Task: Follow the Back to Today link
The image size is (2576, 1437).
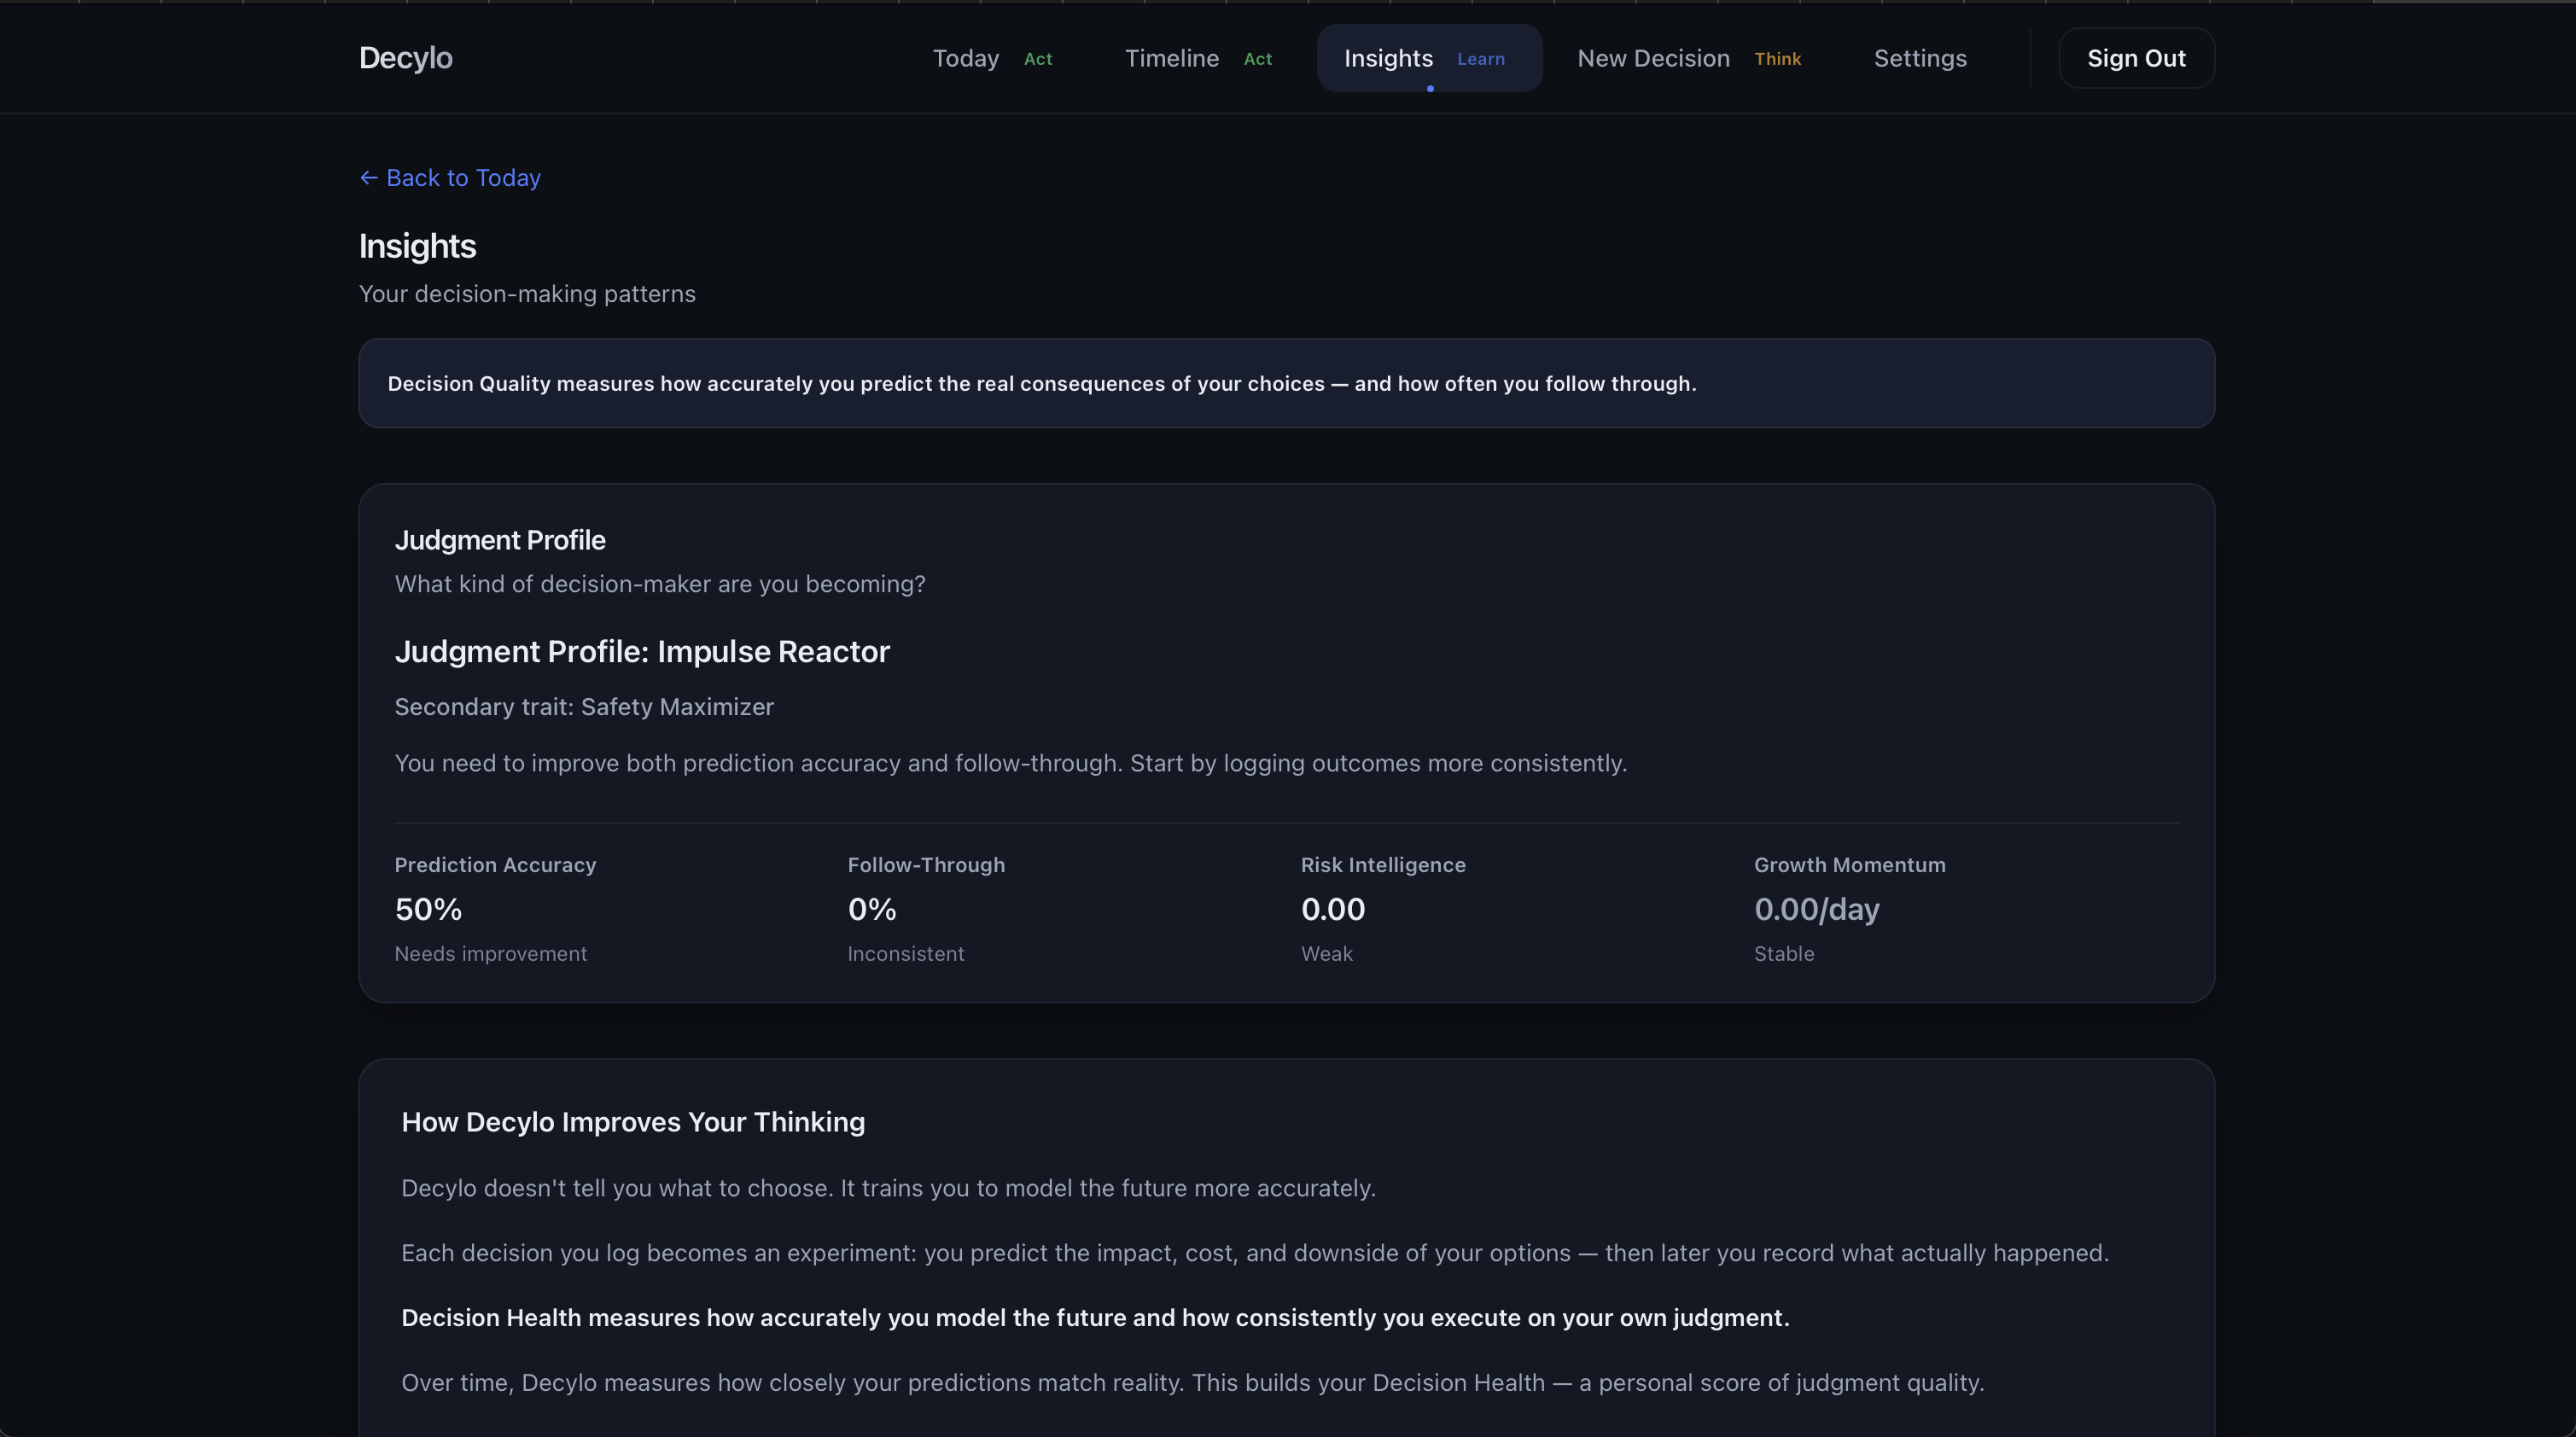Action: [x=450, y=178]
